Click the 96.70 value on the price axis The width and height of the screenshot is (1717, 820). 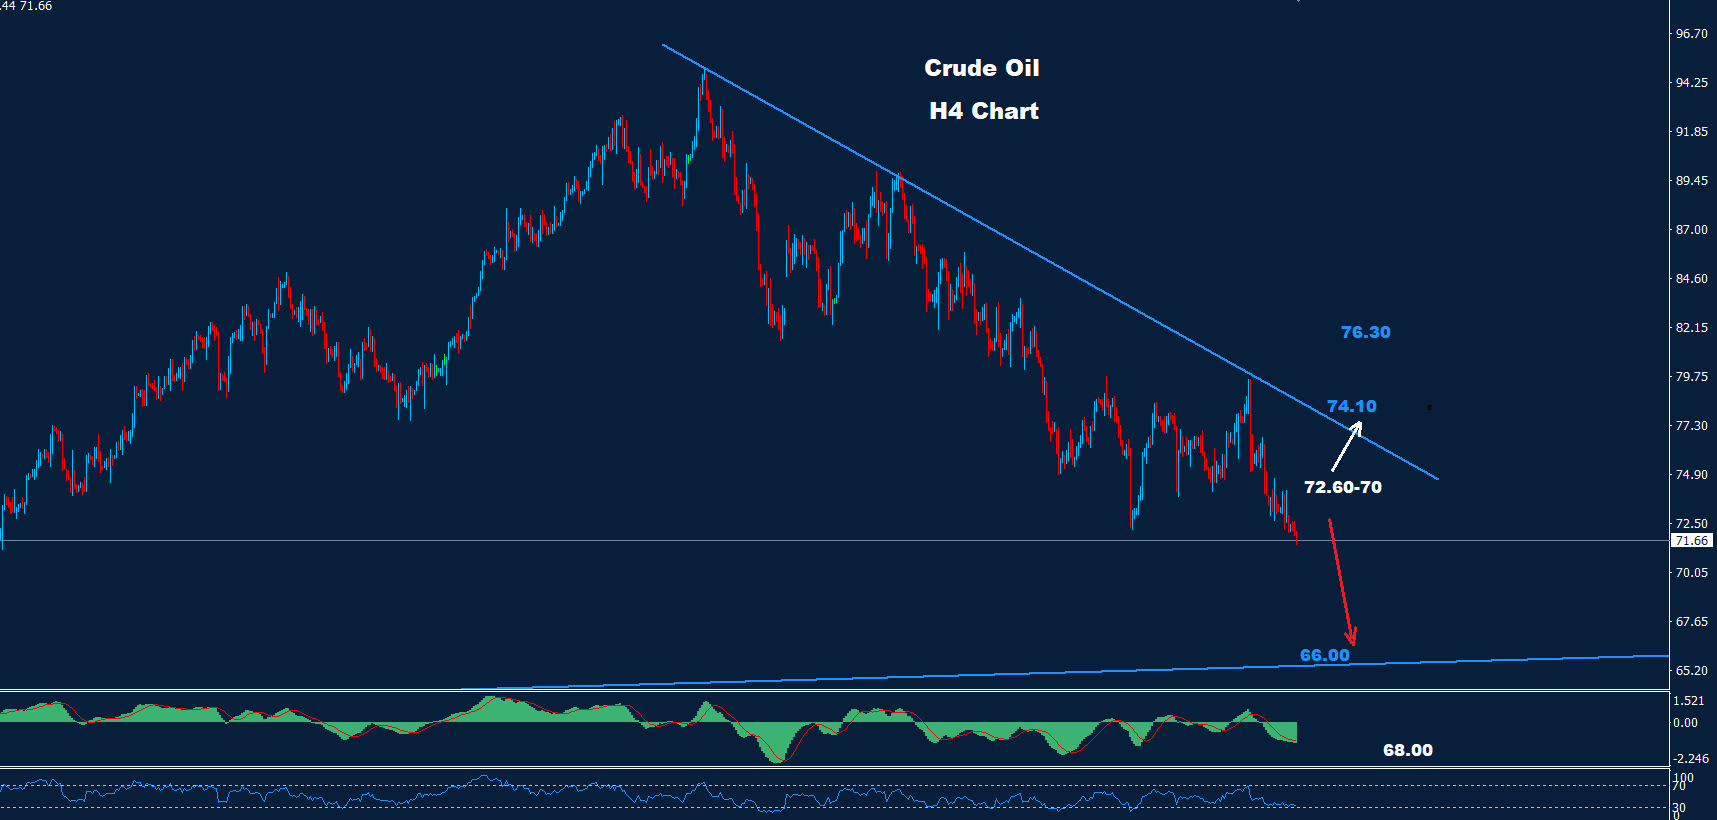coord(1691,34)
